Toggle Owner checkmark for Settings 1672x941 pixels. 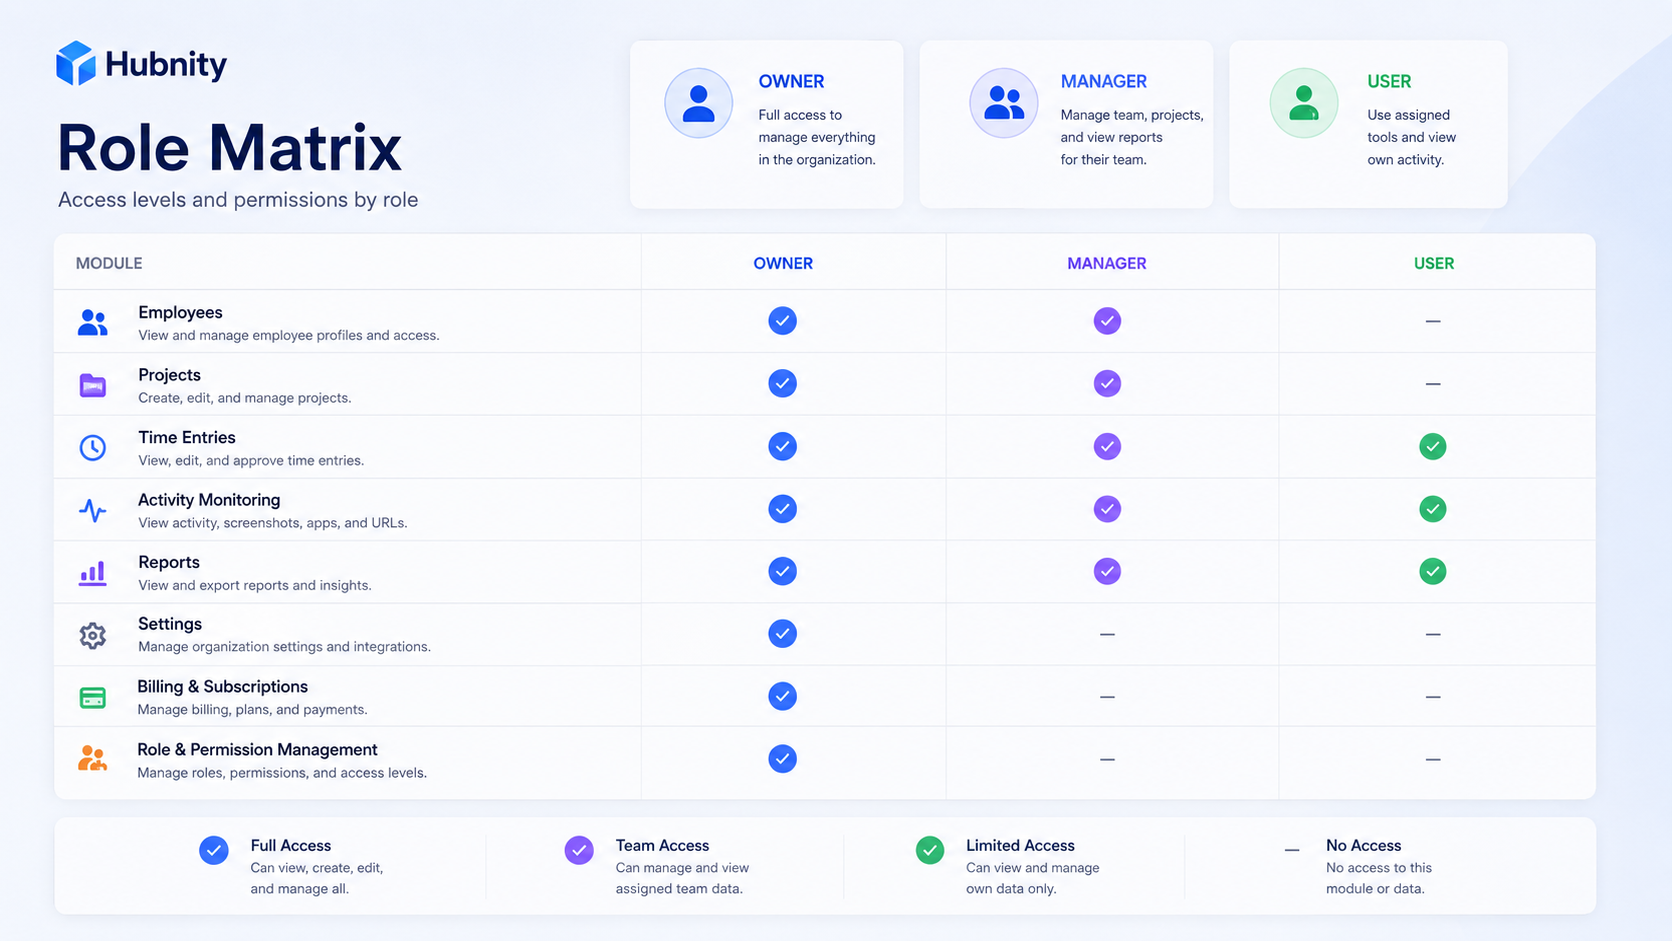(783, 633)
